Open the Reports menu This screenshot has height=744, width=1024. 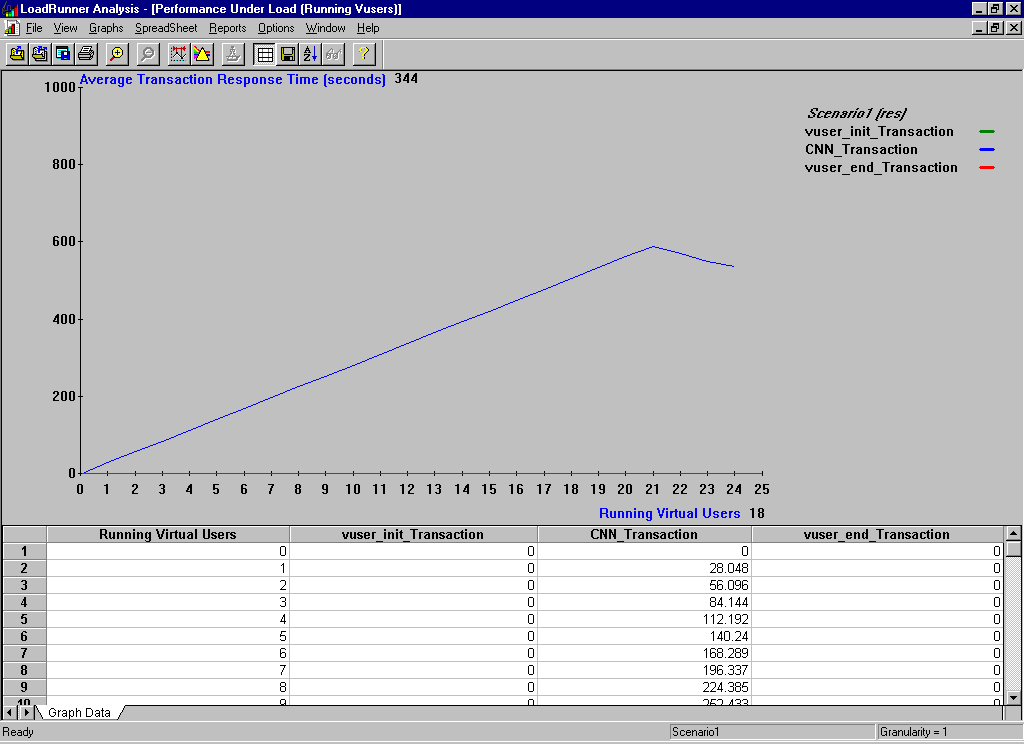pyautogui.click(x=227, y=28)
